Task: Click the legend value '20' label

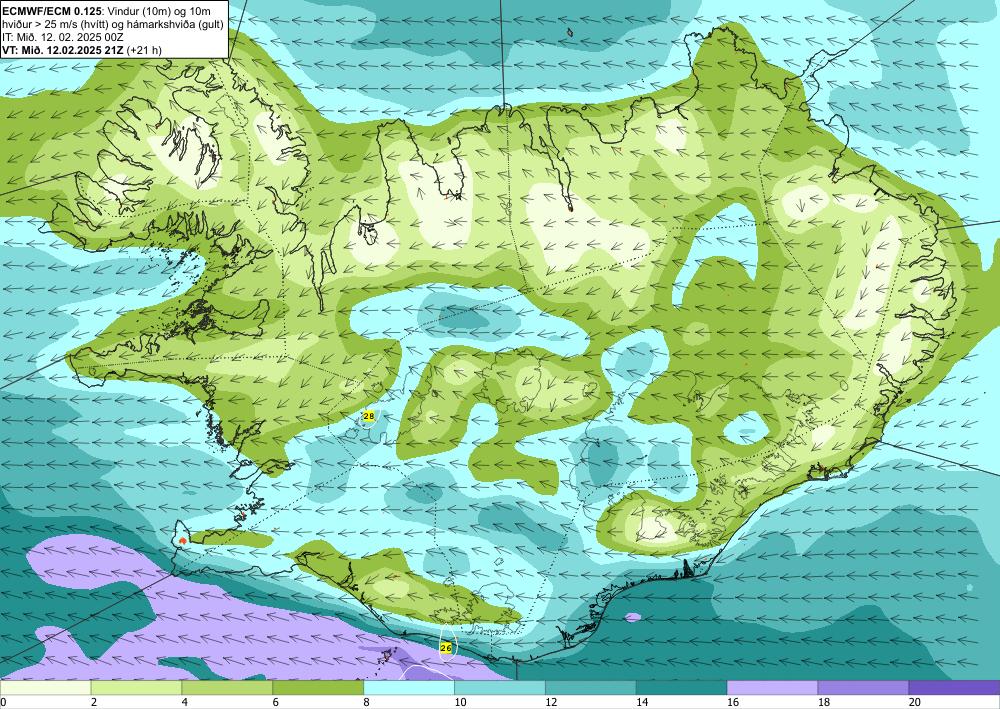Action: point(914,702)
